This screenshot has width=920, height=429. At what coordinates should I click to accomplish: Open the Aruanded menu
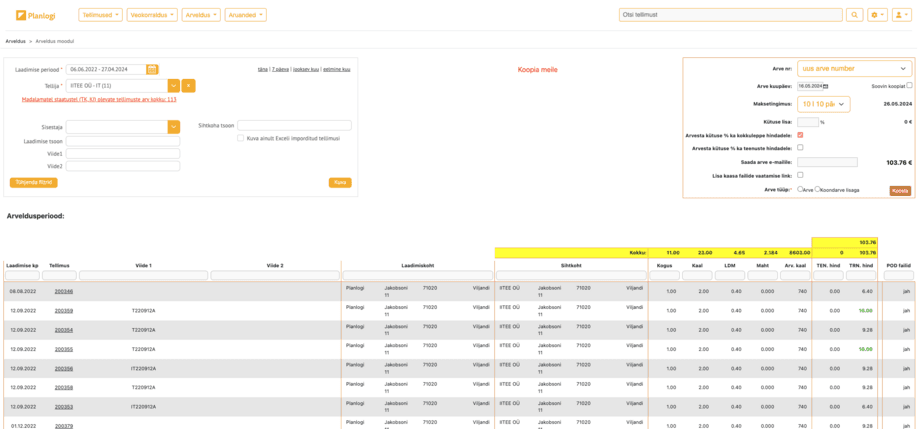tap(245, 15)
